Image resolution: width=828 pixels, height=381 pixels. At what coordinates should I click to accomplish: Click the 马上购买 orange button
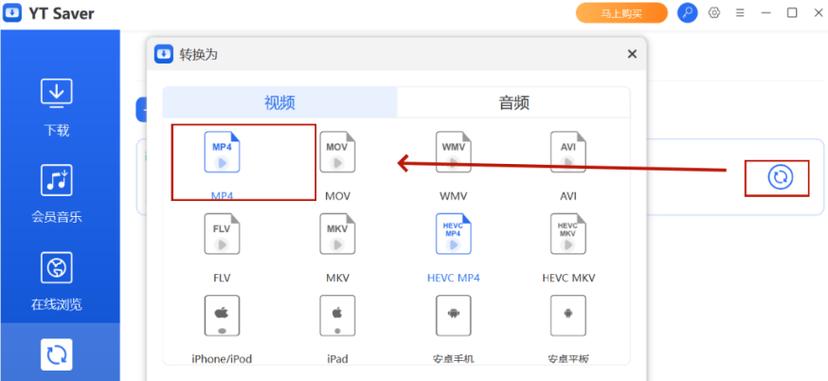pos(622,13)
